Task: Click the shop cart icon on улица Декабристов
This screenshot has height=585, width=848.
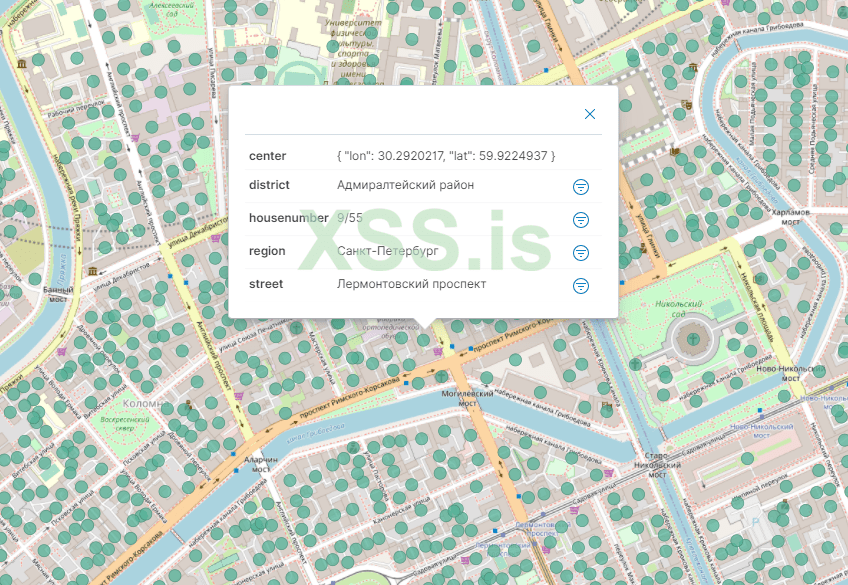Action: pyautogui.click(x=215, y=237)
